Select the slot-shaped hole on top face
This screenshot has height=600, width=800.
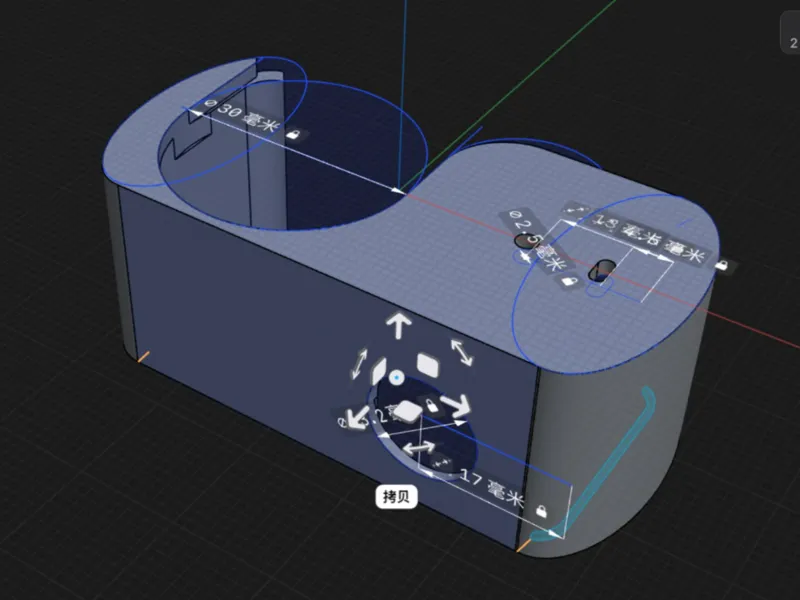pyautogui.click(x=602, y=270)
